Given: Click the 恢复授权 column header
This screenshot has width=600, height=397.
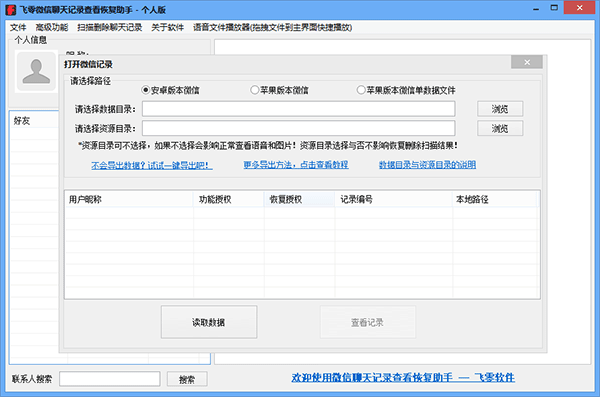Looking at the screenshot, I should coord(299,199).
